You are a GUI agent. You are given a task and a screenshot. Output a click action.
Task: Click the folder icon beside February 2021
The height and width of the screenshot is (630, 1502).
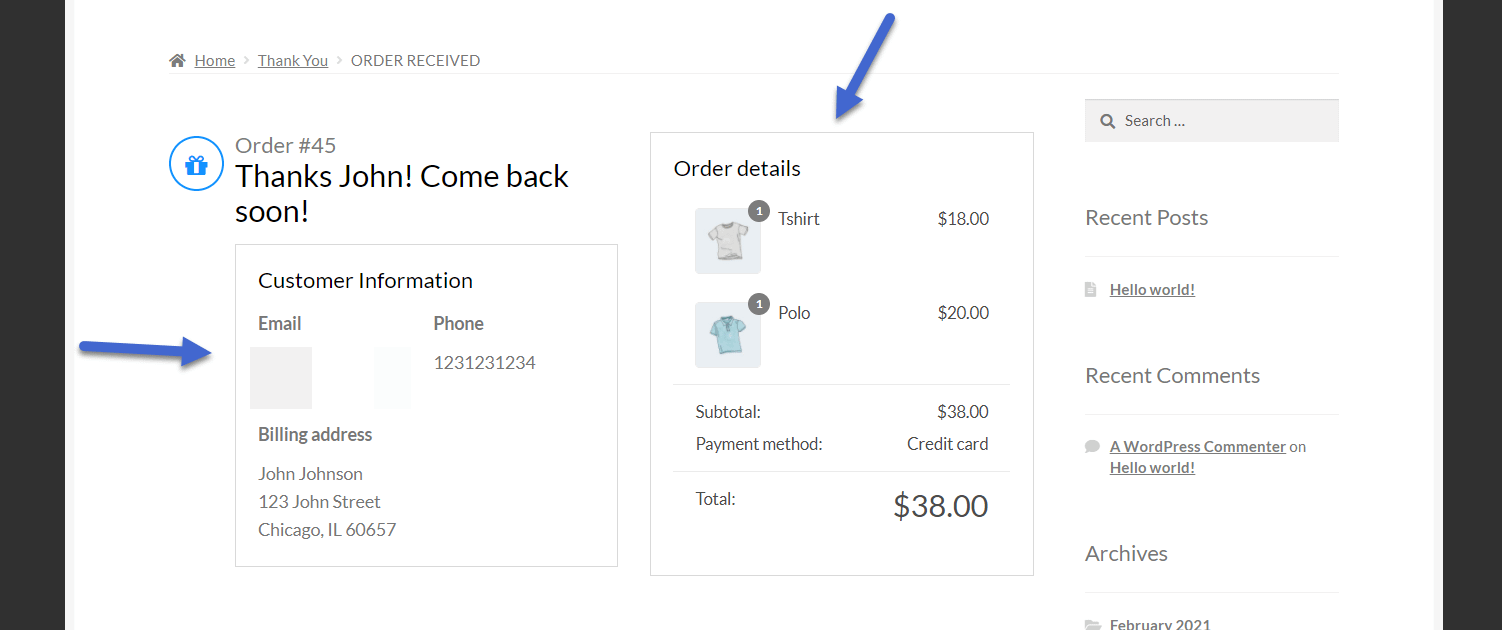tap(1092, 625)
